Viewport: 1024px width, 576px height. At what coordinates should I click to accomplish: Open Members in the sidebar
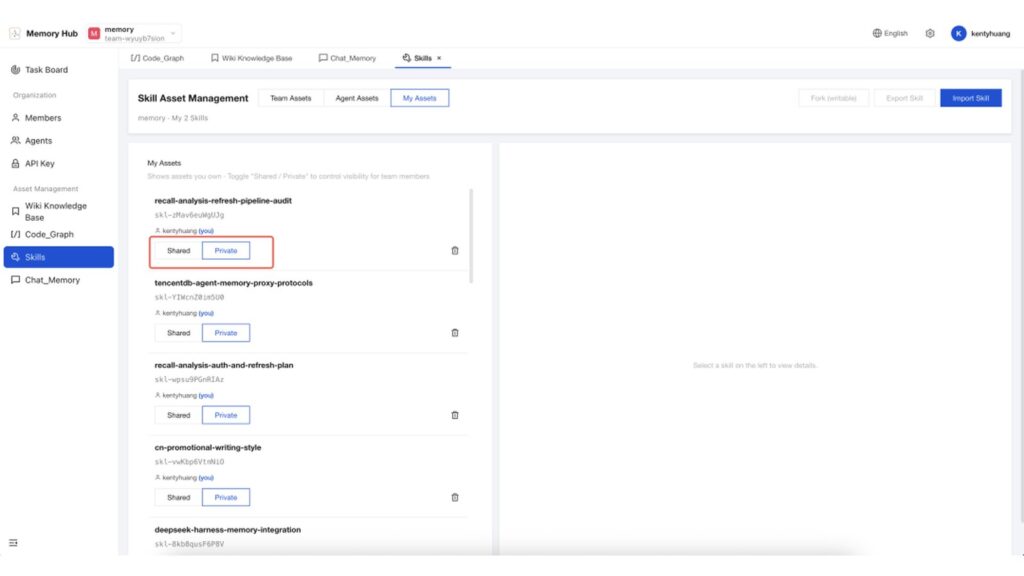point(59,118)
